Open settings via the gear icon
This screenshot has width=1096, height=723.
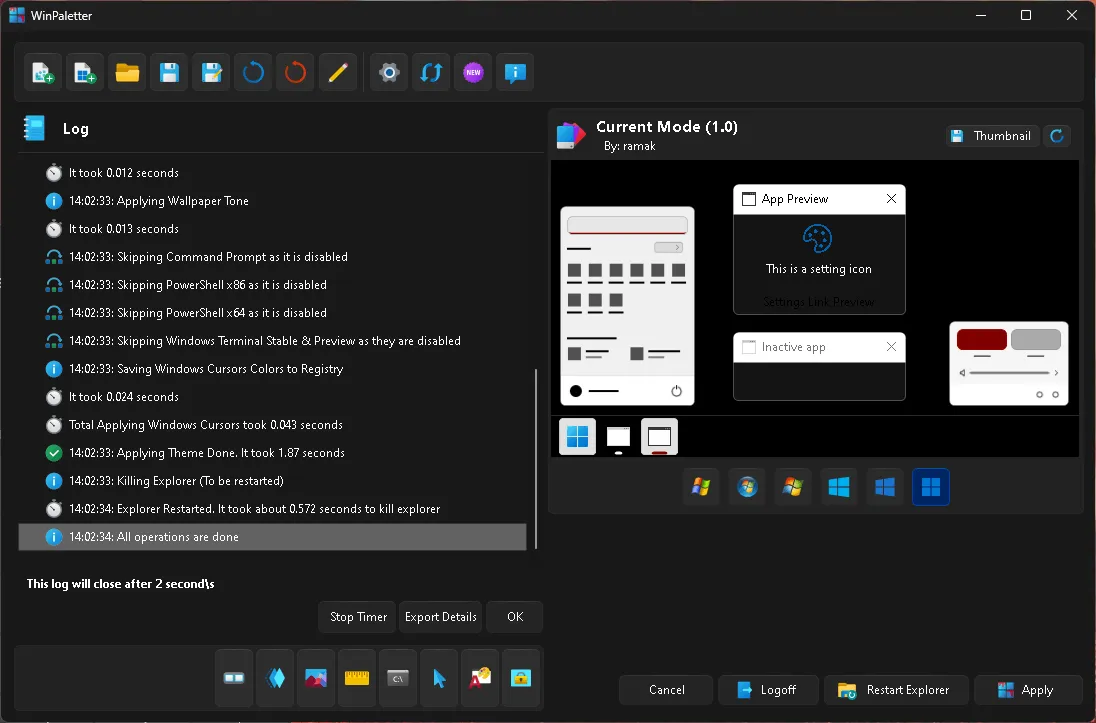[x=390, y=73]
